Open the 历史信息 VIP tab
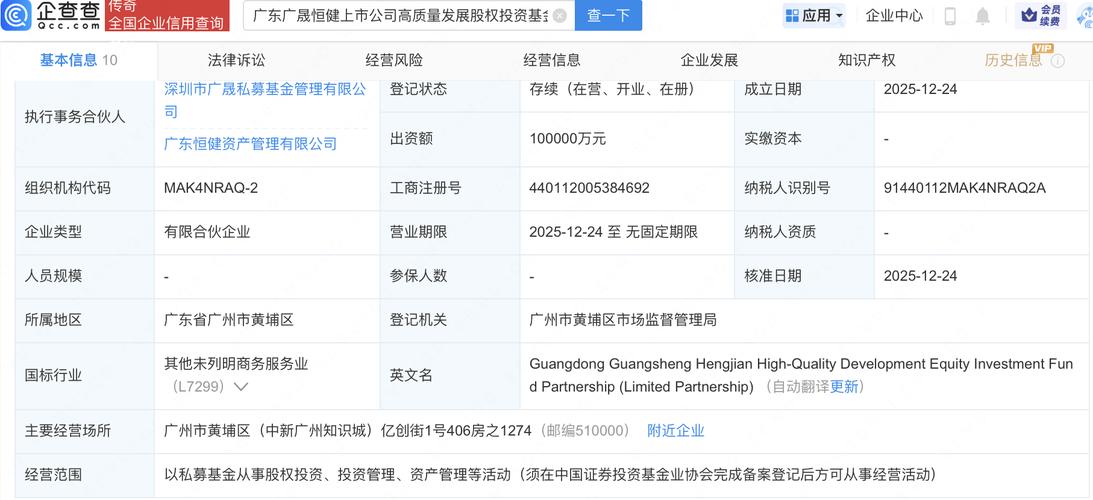 coord(1013,60)
